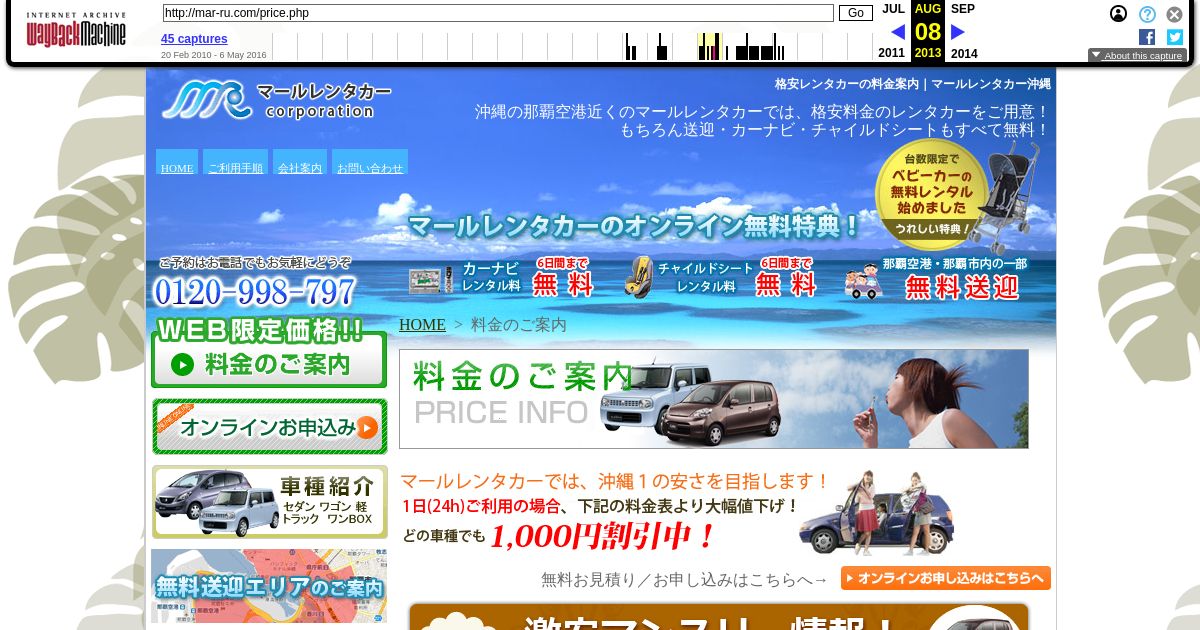
Task: Click the 1,000円割引中 promotion text
Action: [602, 537]
